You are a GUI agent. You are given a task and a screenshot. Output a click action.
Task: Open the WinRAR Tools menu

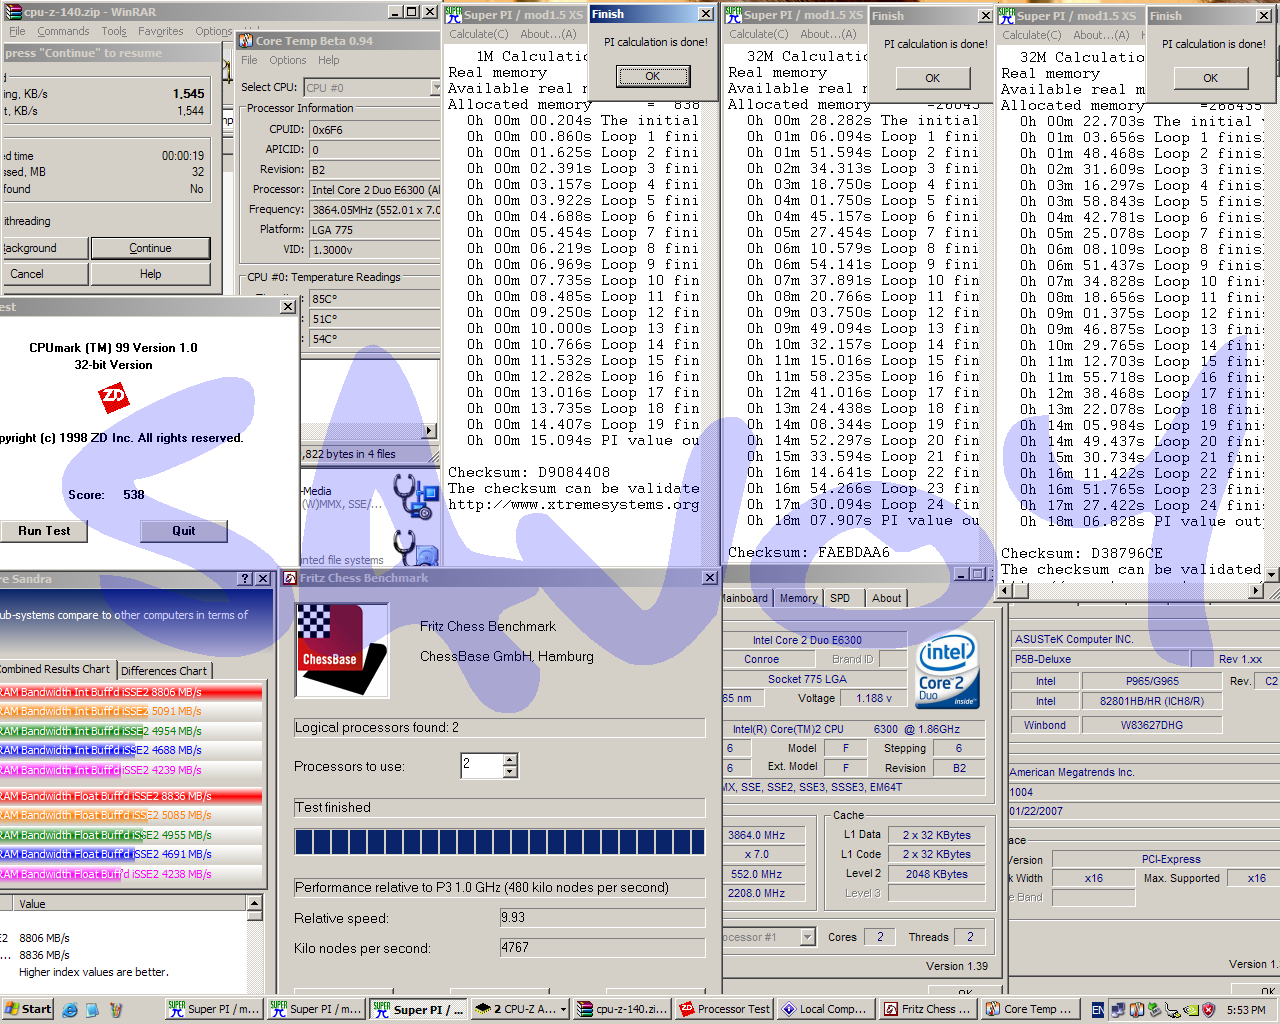pyautogui.click(x=114, y=32)
